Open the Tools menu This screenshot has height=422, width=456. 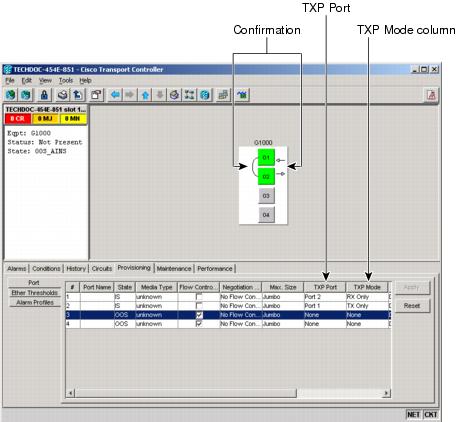point(66,80)
